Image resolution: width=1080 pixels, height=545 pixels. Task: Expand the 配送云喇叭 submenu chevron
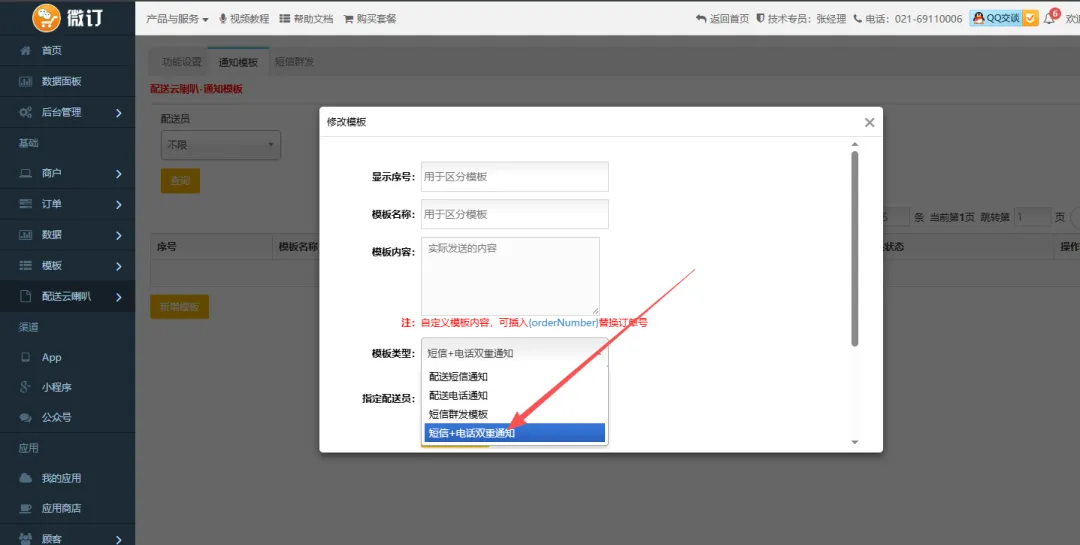[118, 297]
